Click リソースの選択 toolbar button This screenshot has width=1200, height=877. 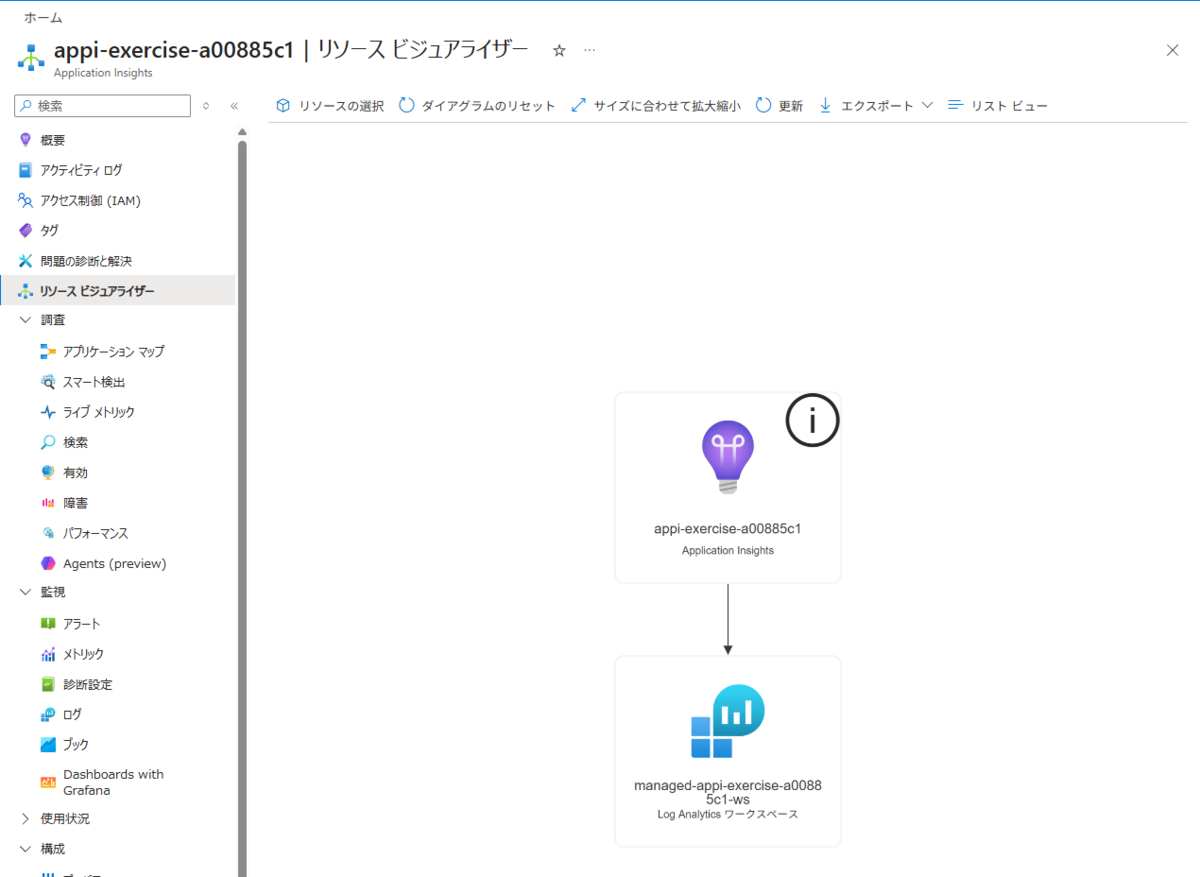pos(330,105)
